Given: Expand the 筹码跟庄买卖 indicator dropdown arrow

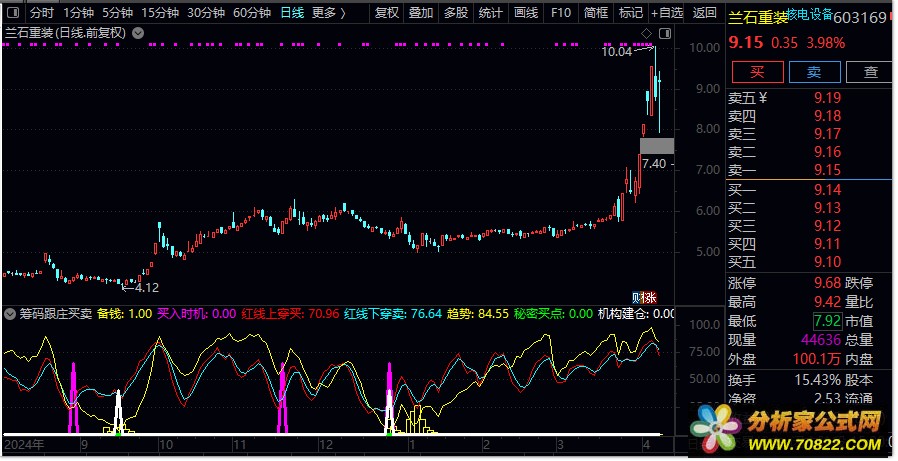Looking at the screenshot, I should click(x=10, y=314).
